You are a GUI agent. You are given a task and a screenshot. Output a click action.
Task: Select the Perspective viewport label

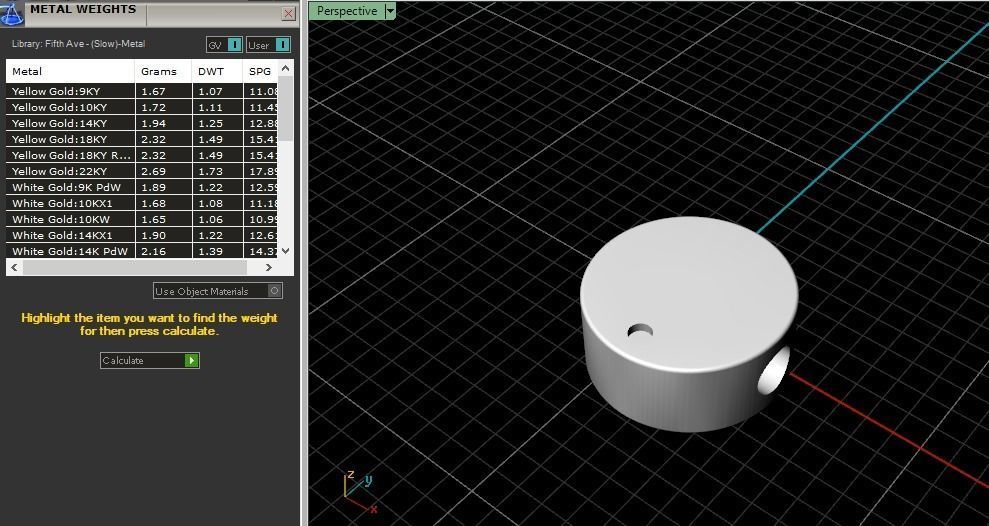pos(346,11)
